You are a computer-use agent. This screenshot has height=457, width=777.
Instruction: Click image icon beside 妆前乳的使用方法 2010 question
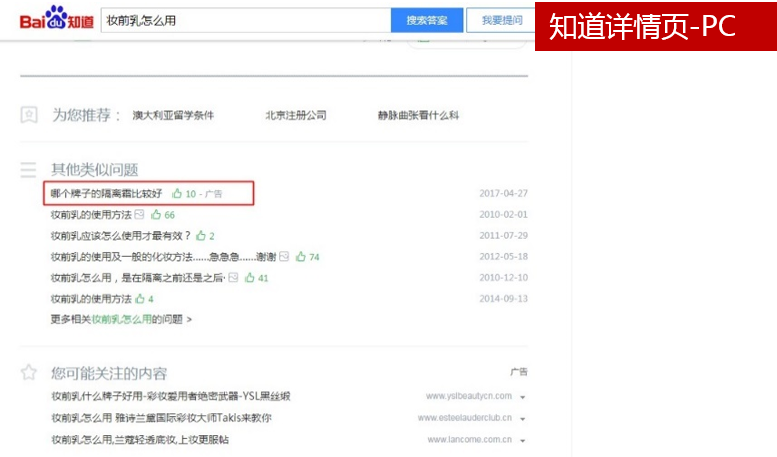point(139,214)
